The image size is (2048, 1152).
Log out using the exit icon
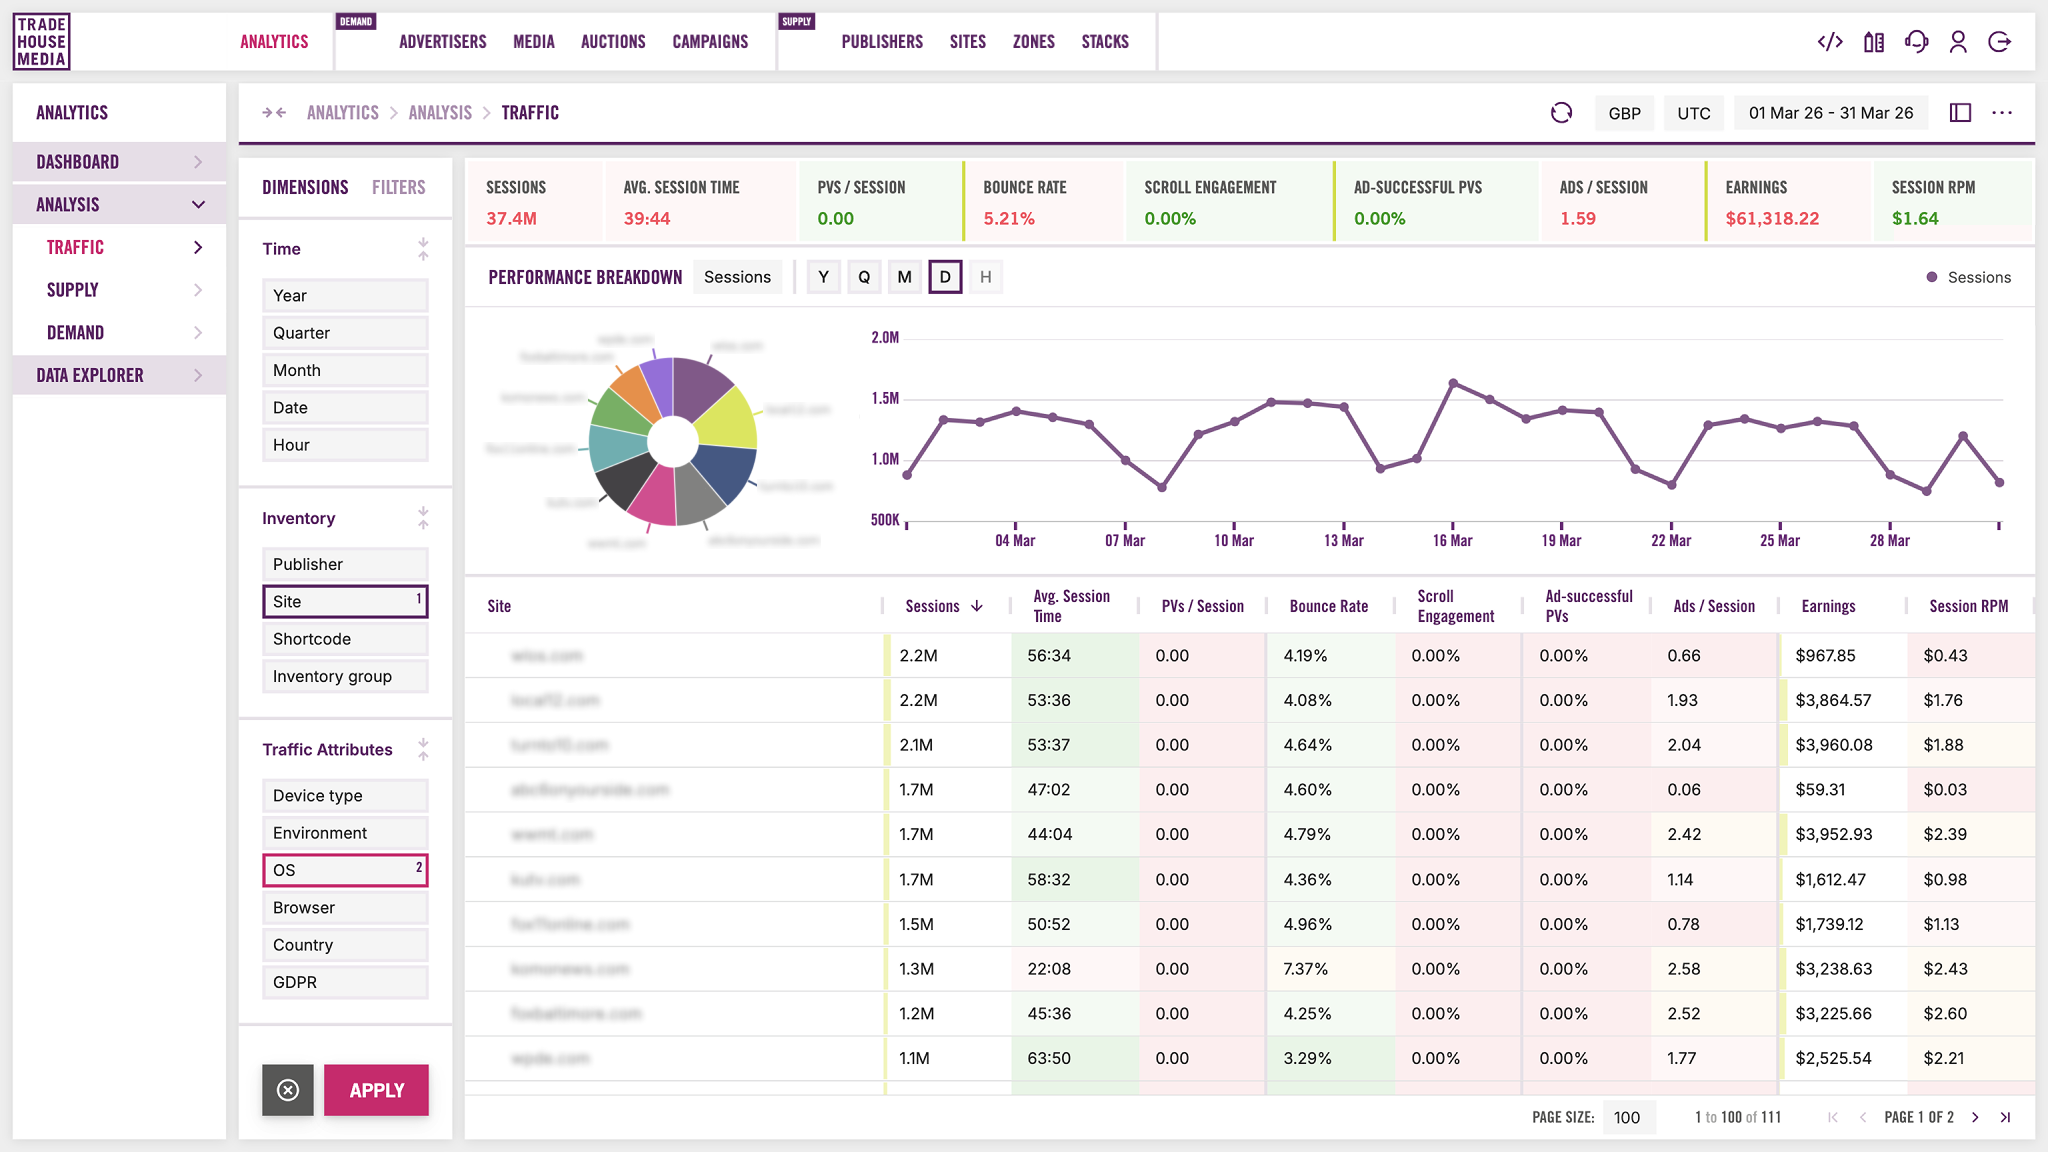[2000, 41]
